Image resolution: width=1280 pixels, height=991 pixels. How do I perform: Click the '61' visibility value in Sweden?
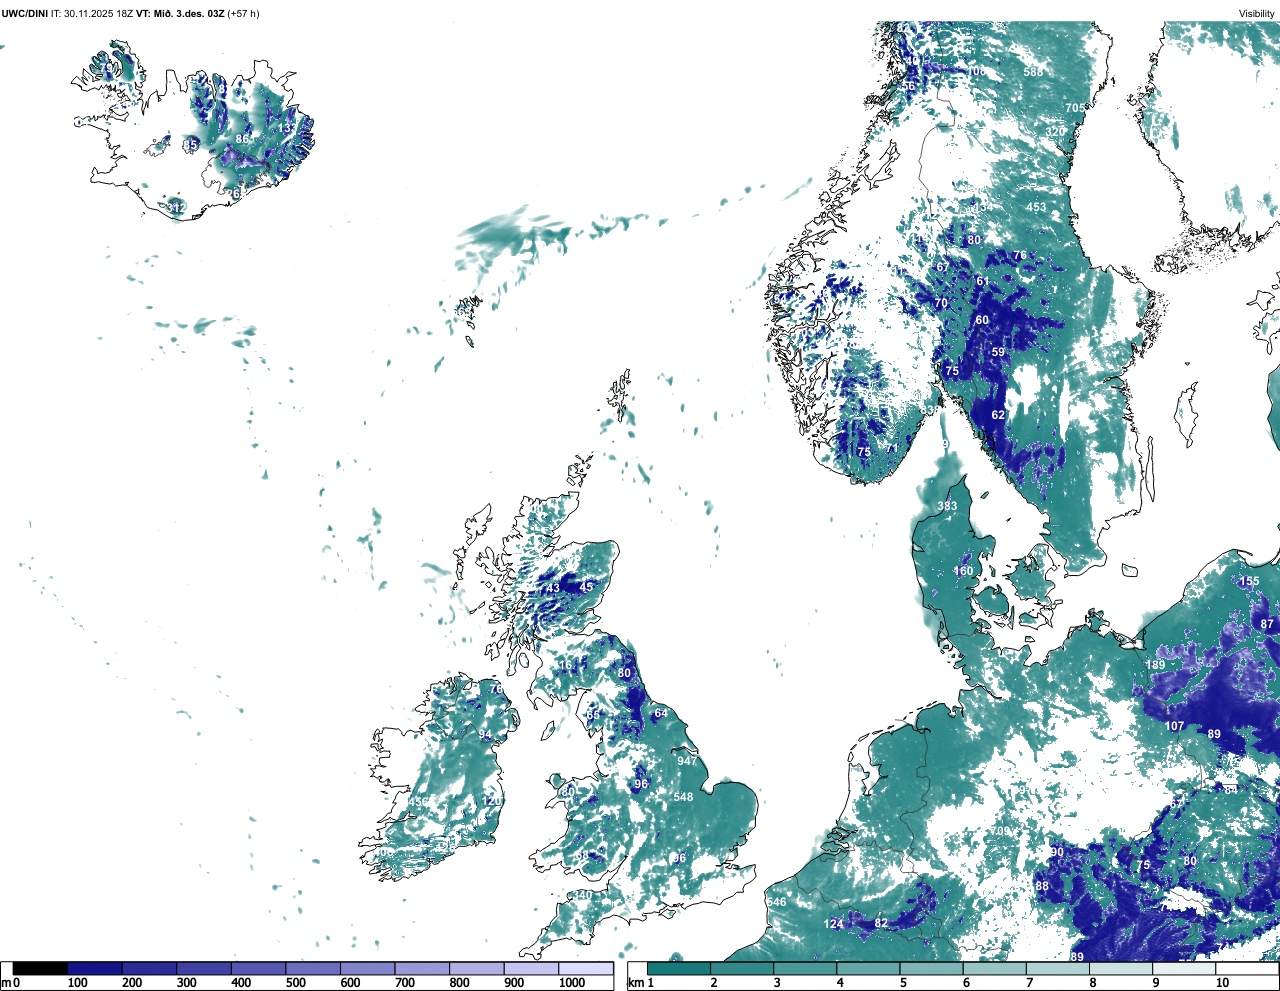tap(983, 281)
